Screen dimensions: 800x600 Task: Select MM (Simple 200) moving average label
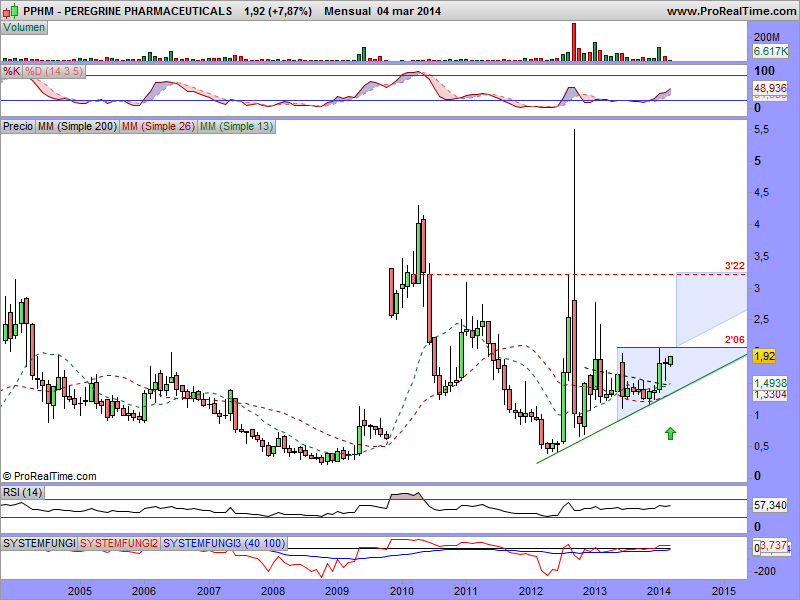pyautogui.click(x=78, y=126)
